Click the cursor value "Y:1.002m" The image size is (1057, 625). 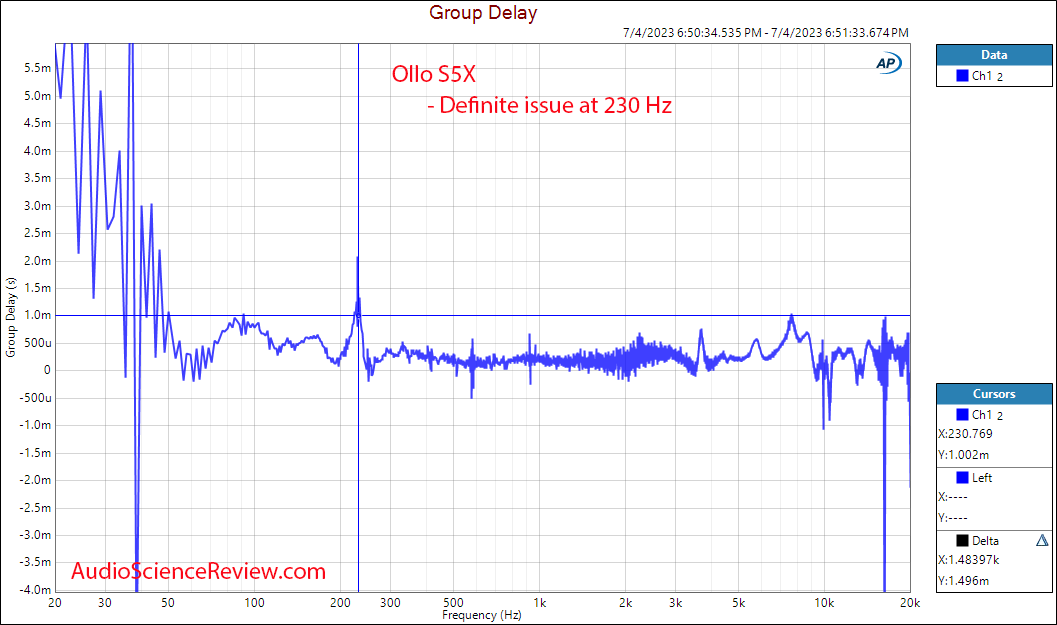coord(963,455)
